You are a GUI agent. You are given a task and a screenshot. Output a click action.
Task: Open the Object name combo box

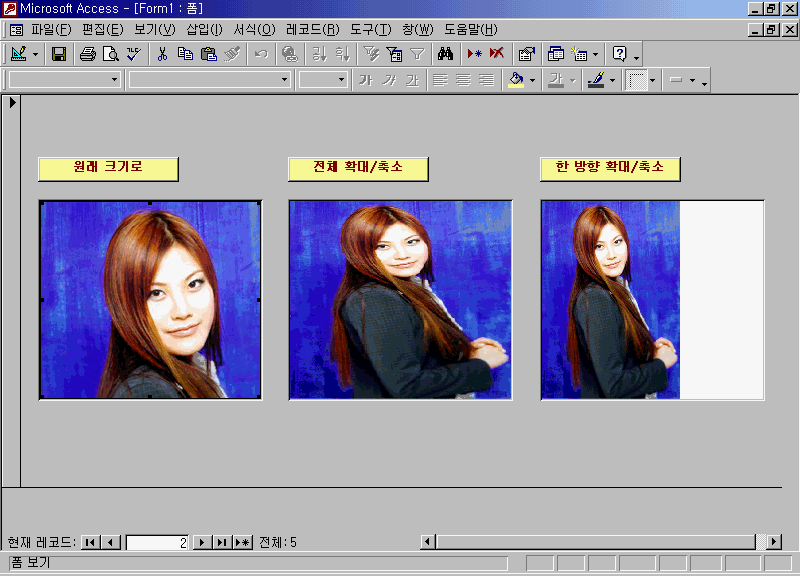[x=64, y=80]
